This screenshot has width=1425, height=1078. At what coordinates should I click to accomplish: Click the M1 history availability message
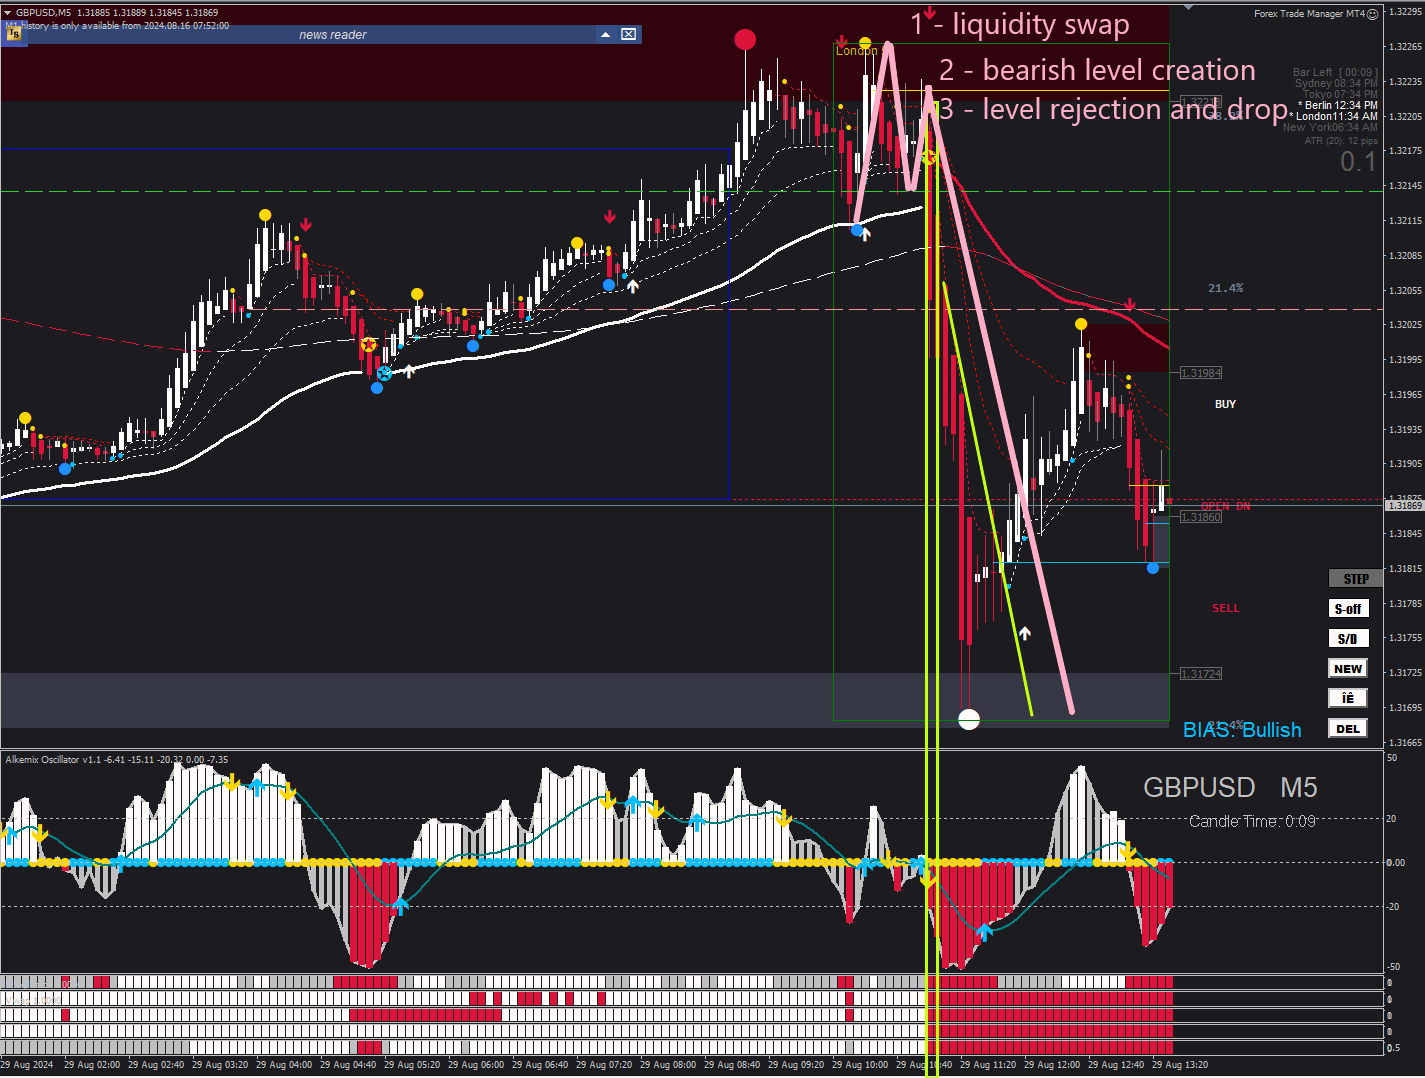tap(117, 26)
